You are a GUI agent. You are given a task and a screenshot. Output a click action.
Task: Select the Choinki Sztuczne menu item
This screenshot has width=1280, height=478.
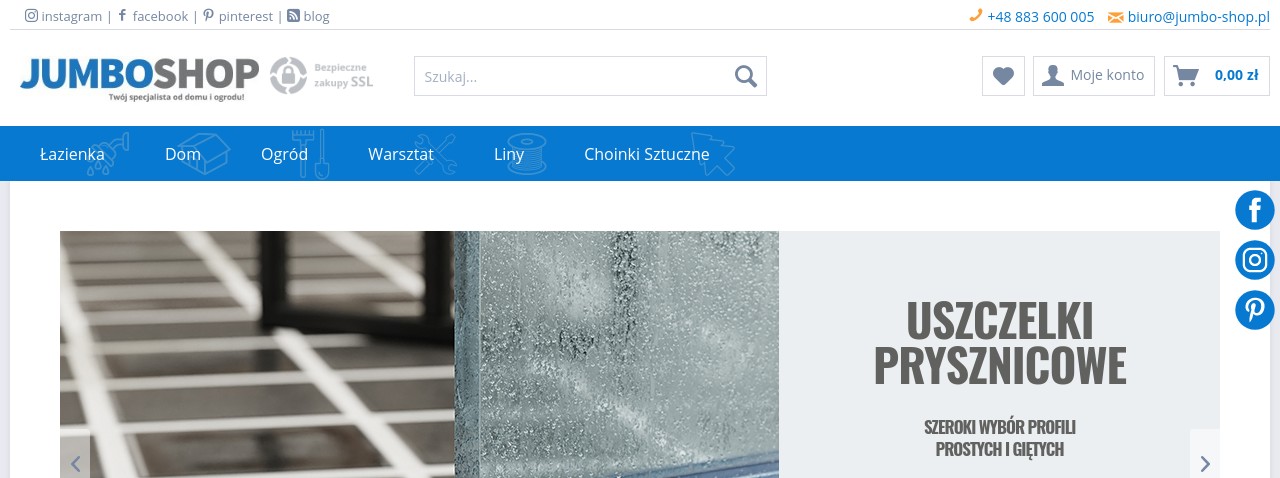[647, 154]
